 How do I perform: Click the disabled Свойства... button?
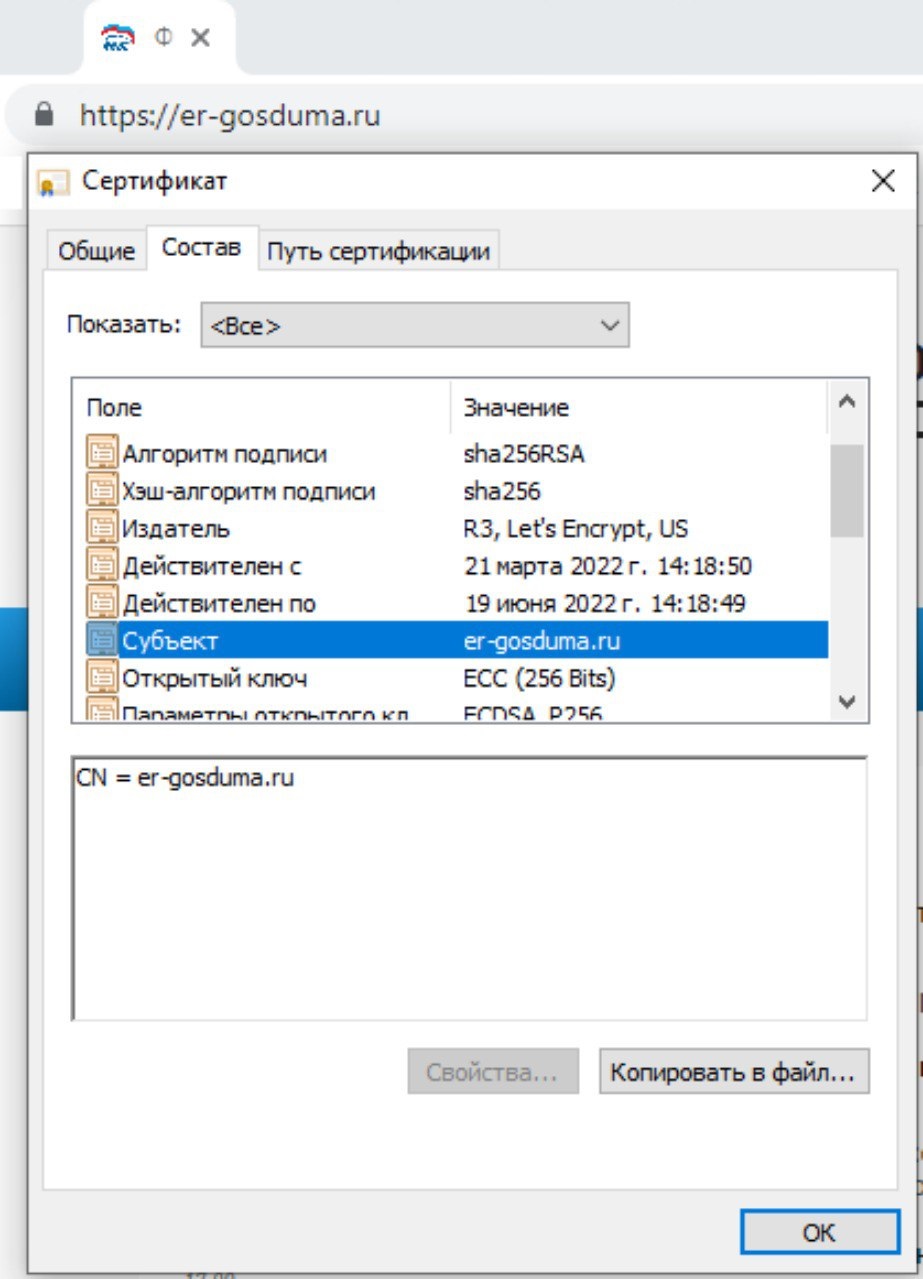click(x=493, y=1073)
